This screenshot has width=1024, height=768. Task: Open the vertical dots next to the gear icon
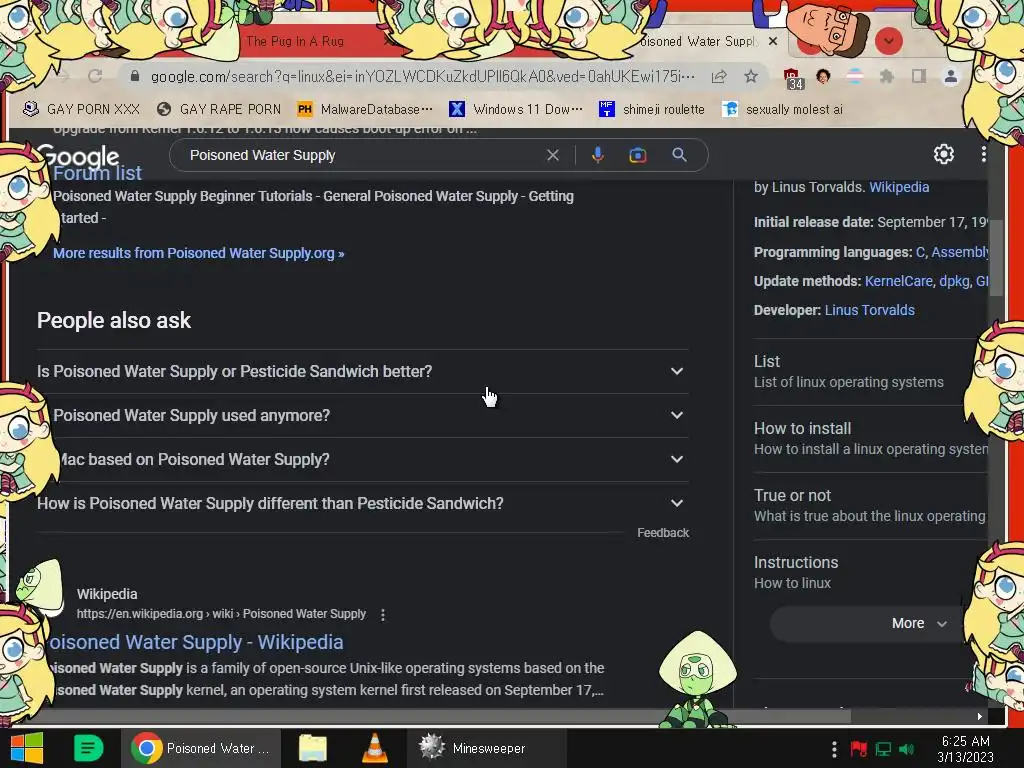click(983, 154)
